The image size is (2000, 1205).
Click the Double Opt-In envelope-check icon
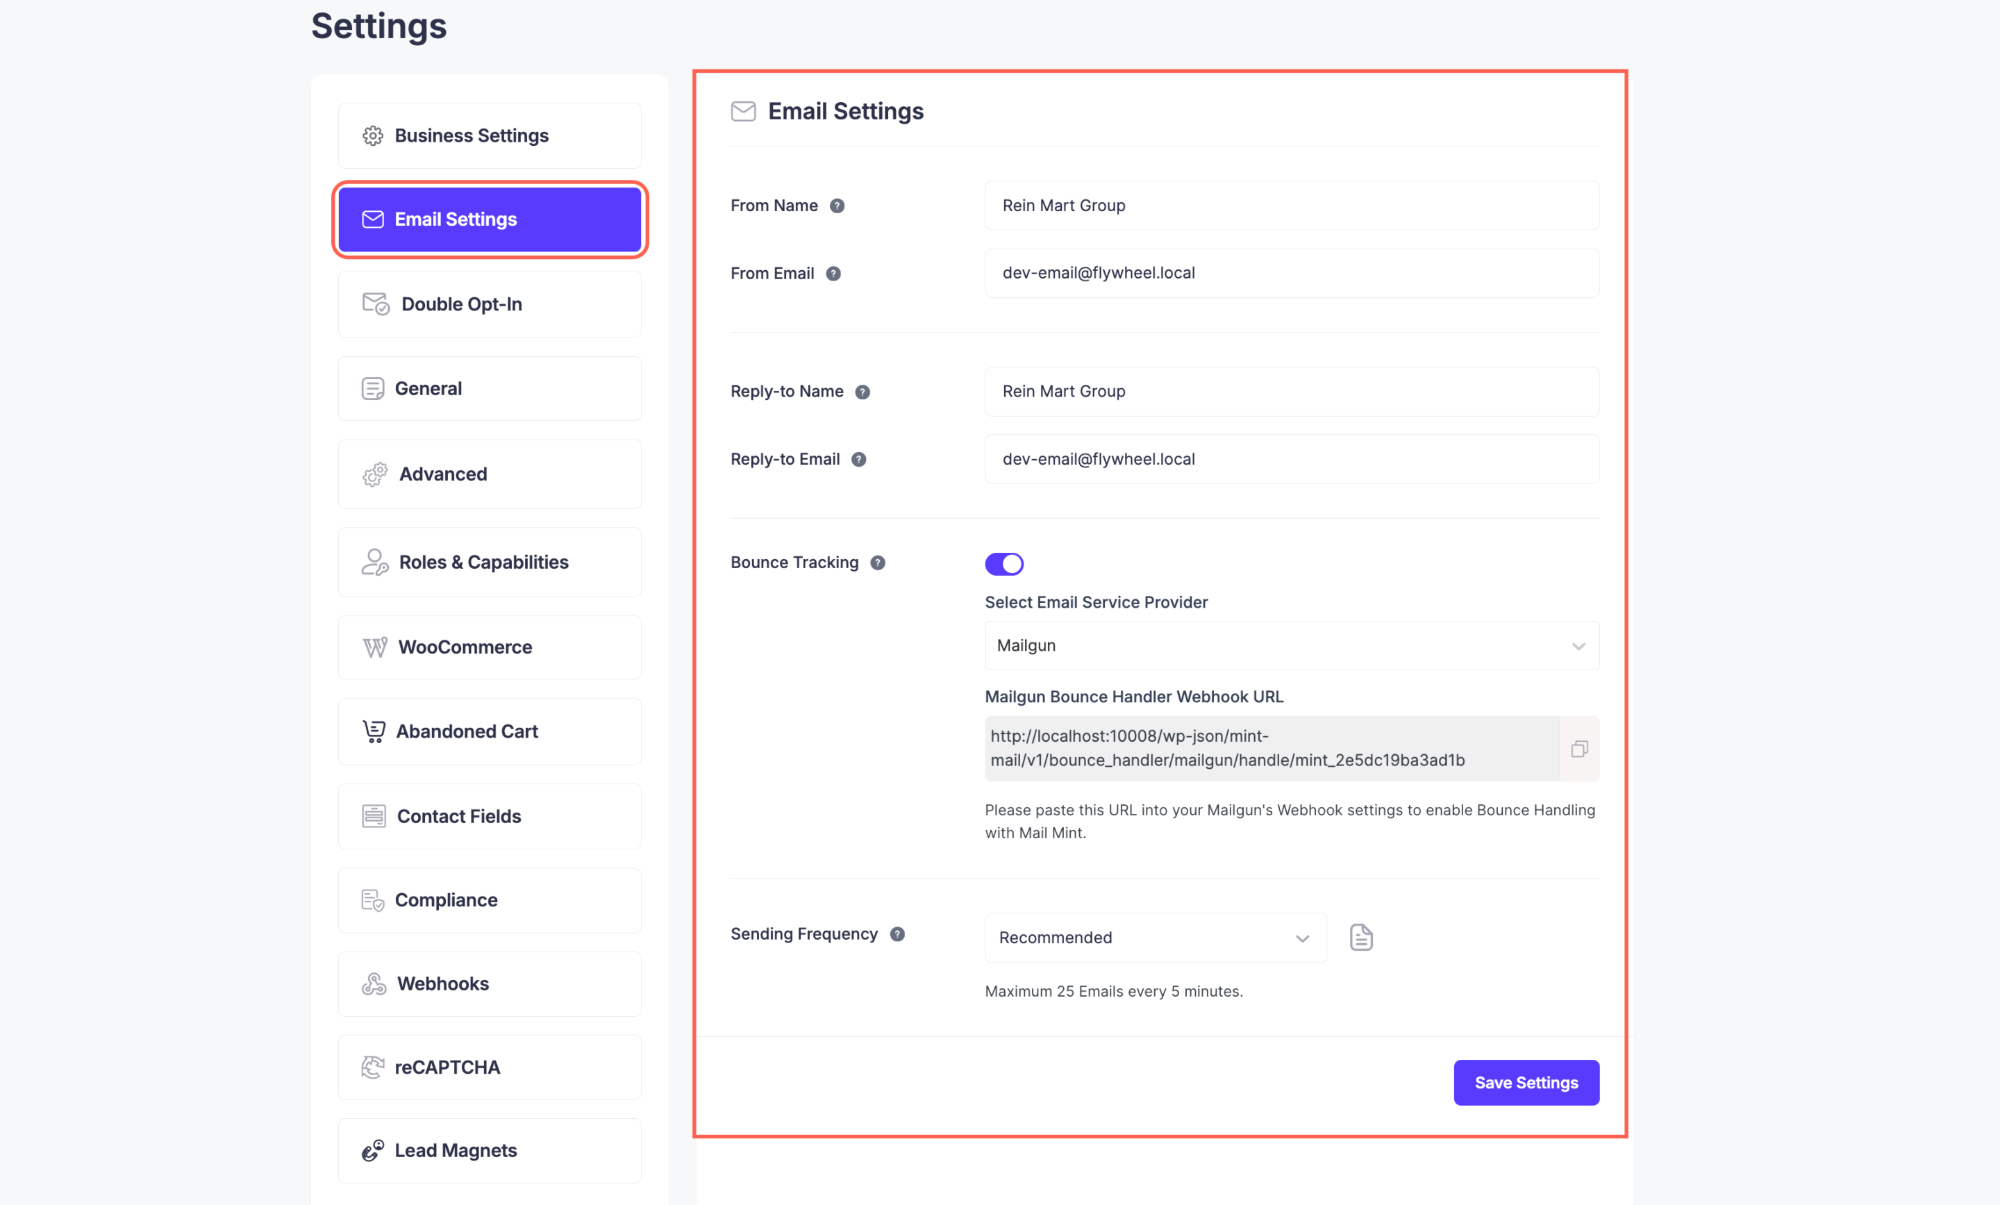pyautogui.click(x=376, y=304)
